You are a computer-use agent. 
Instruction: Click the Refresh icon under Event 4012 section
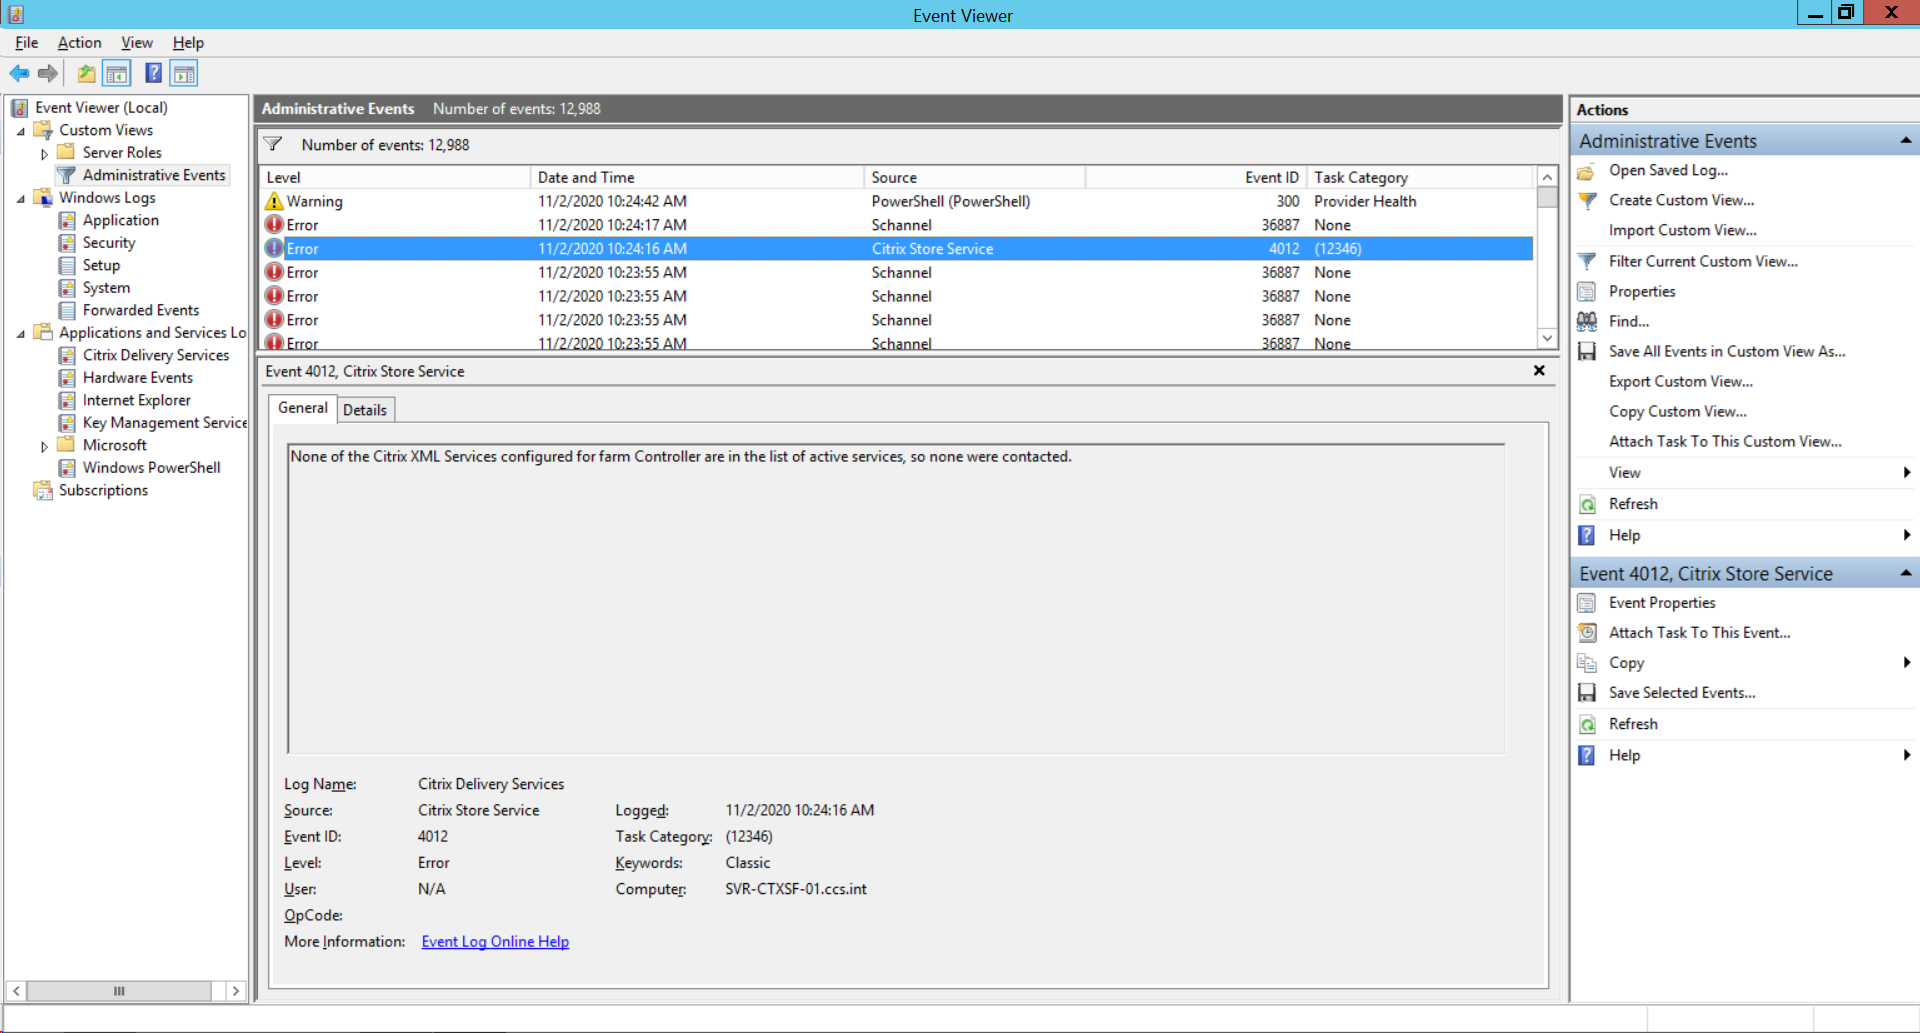(x=1587, y=724)
